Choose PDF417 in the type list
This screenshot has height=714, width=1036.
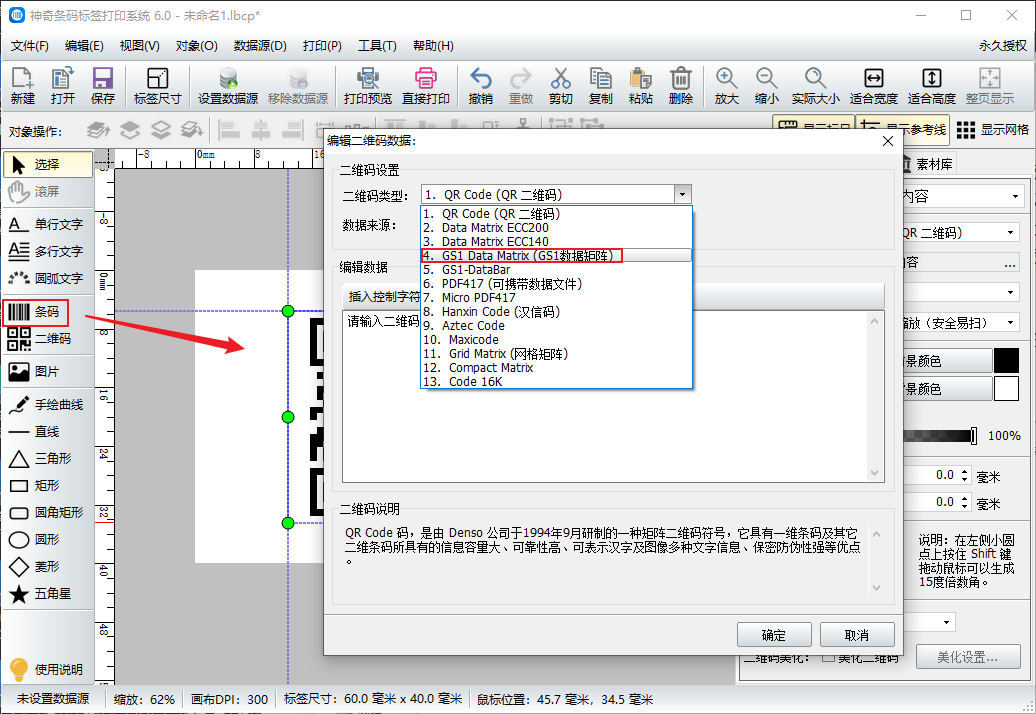(x=511, y=284)
